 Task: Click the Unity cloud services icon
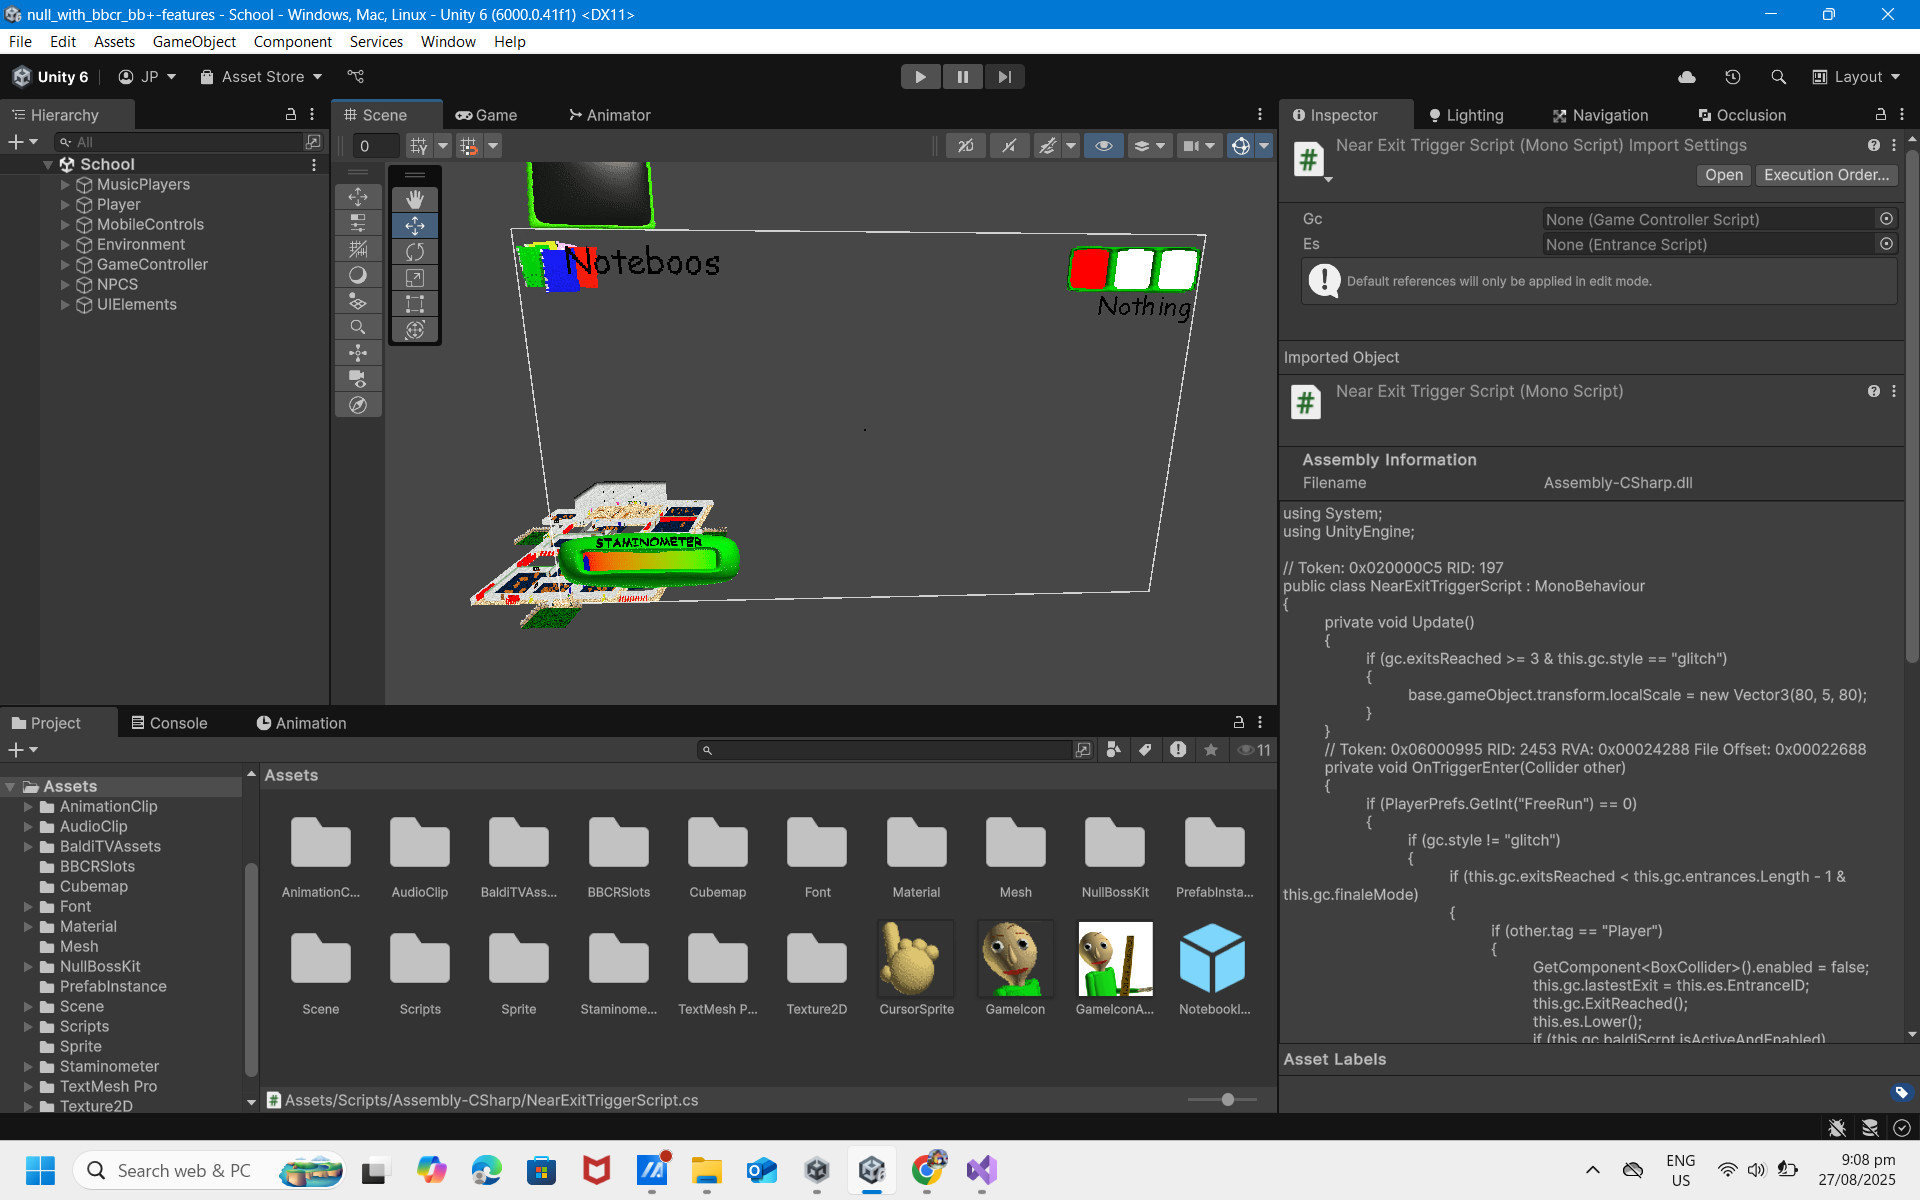[x=1686, y=76]
